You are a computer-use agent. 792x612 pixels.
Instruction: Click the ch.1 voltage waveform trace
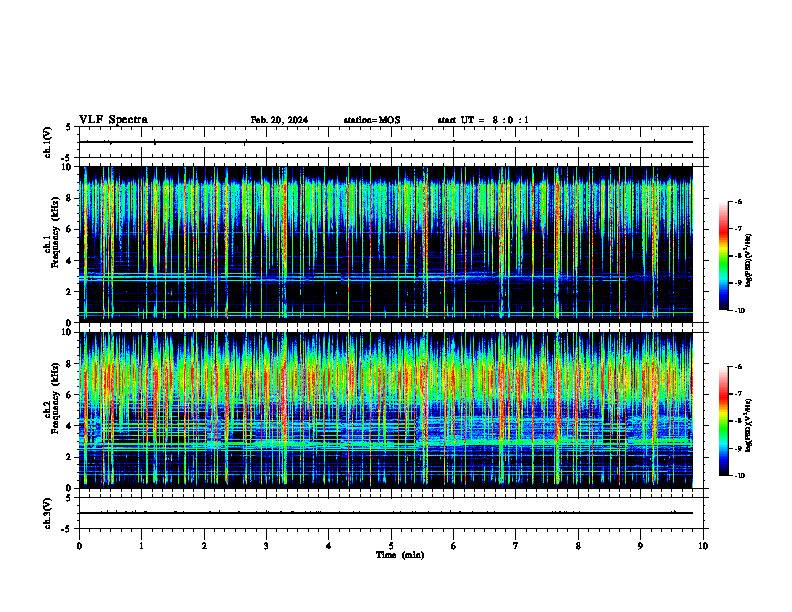[x=386, y=142]
